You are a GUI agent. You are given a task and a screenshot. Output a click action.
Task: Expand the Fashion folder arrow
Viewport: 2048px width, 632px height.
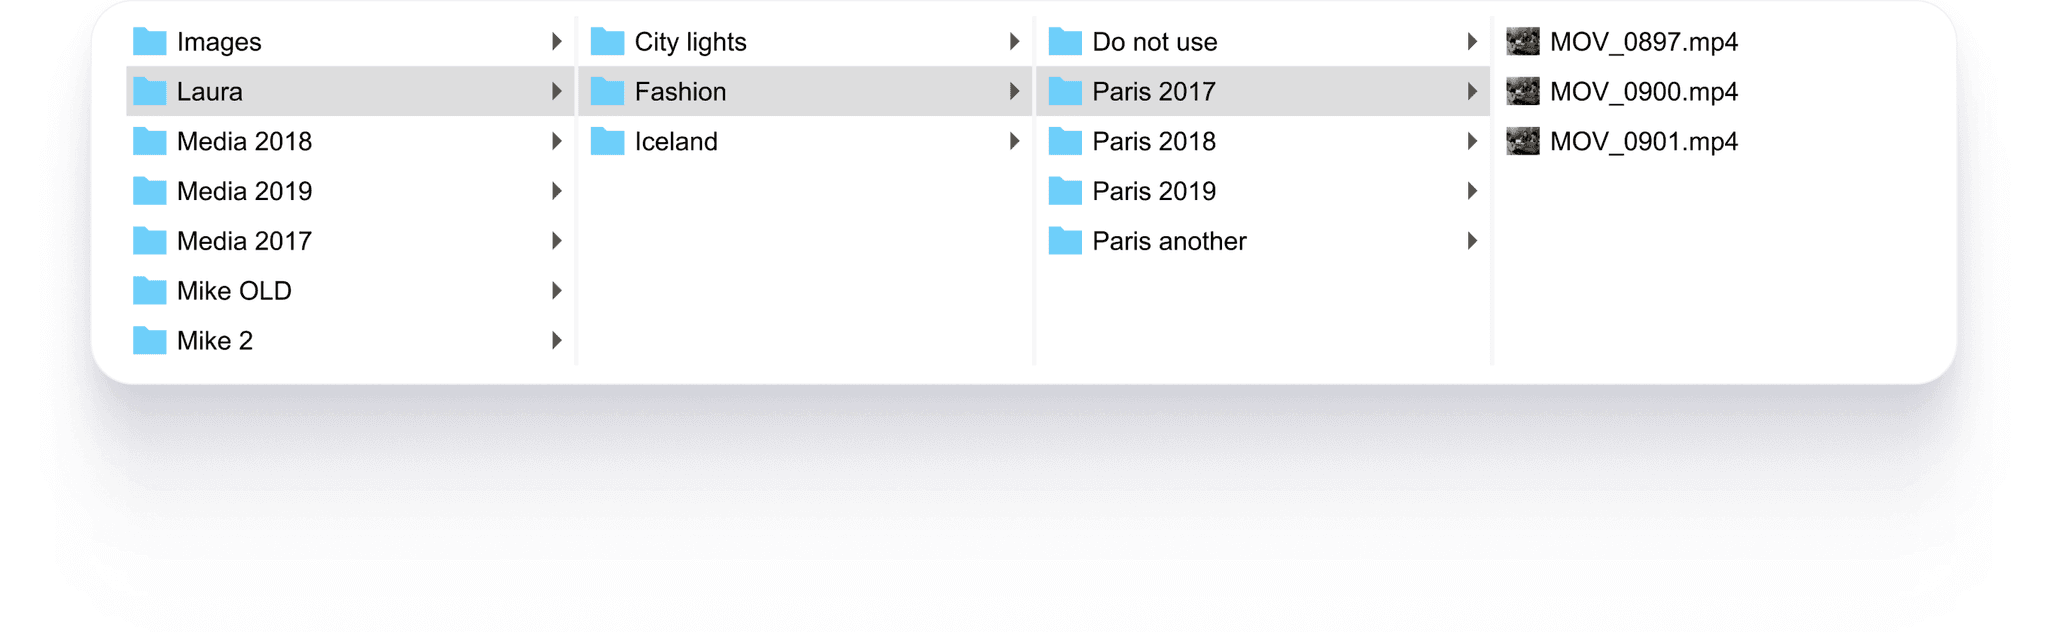pos(1014,91)
